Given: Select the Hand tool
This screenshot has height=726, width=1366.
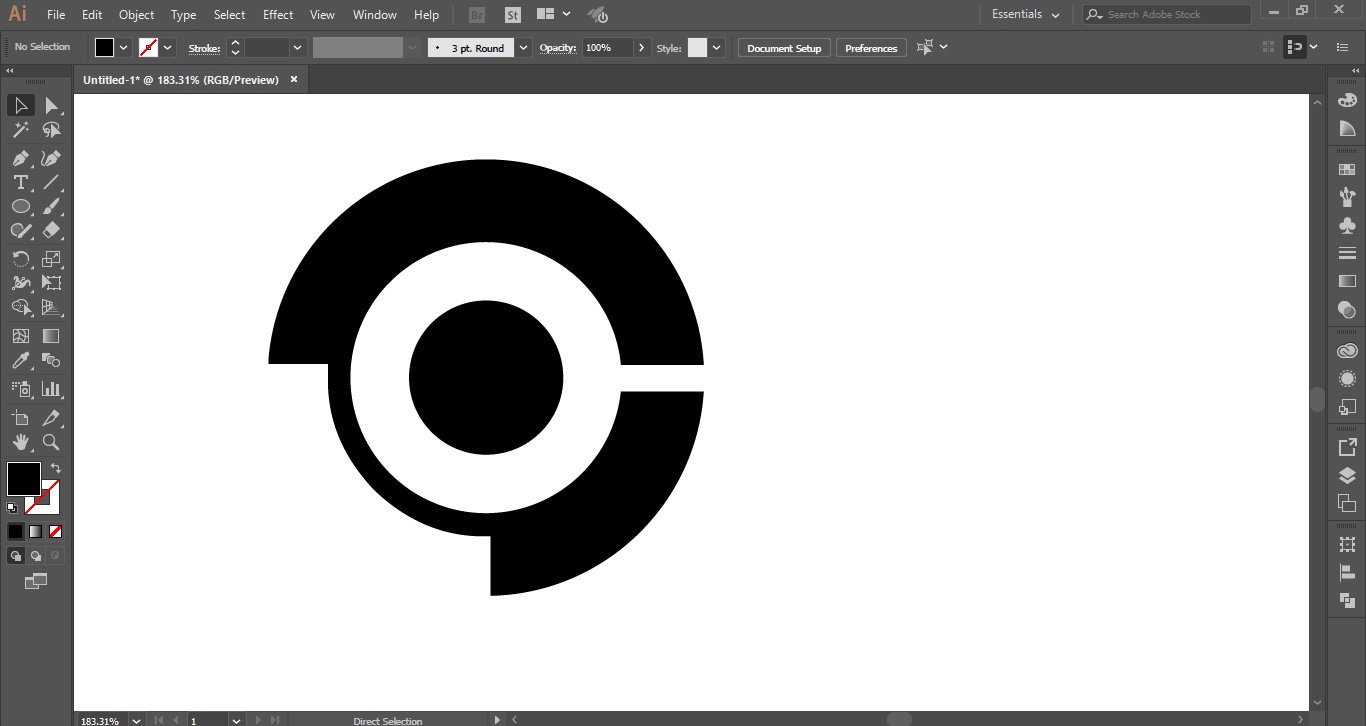Looking at the screenshot, I should pyautogui.click(x=20, y=441).
